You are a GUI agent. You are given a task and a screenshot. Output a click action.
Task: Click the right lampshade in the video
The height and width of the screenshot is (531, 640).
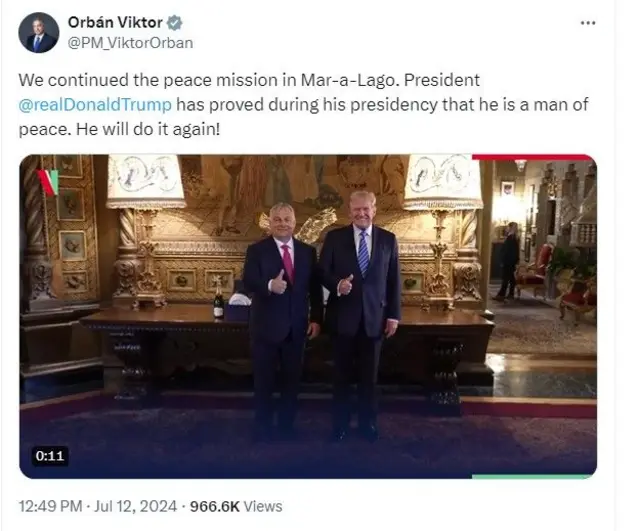(x=443, y=181)
